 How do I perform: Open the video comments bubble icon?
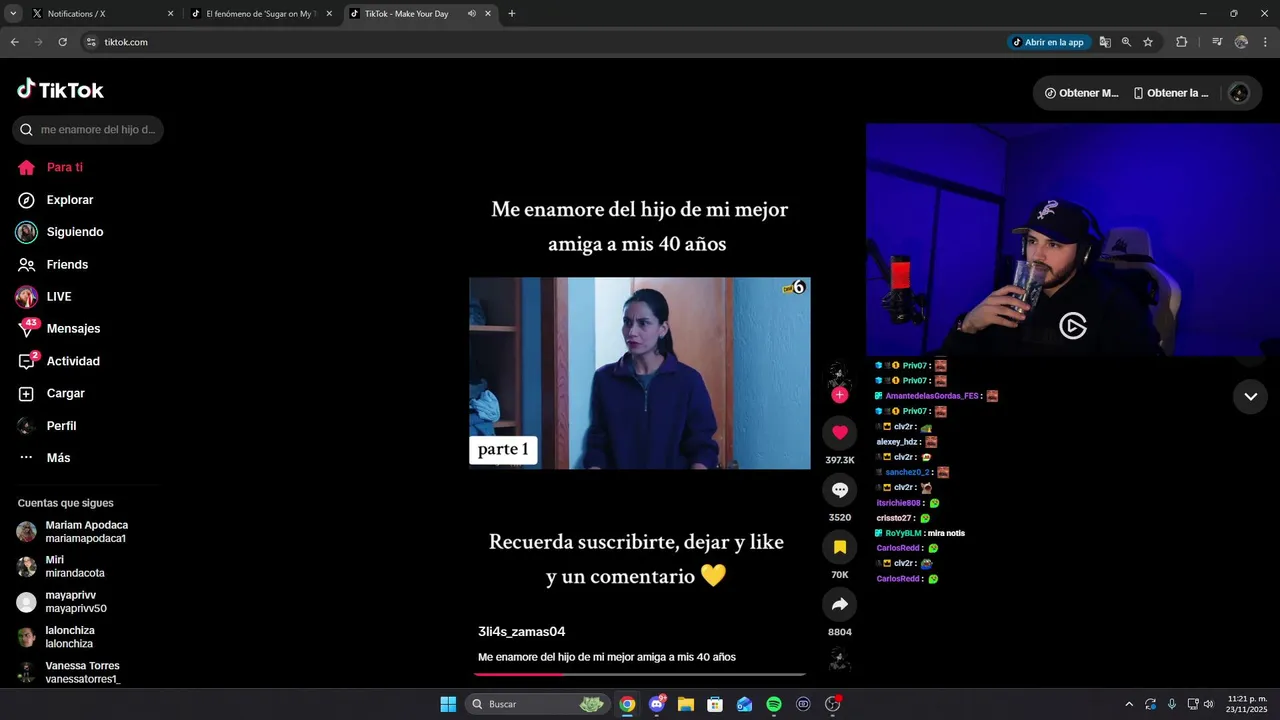pyautogui.click(x=840, y=490)
